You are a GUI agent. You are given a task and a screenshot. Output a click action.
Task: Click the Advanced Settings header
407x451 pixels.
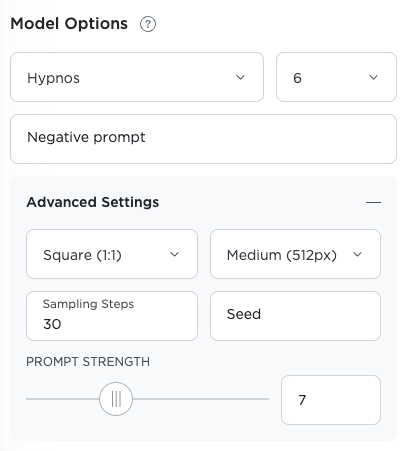coord(93,202)
